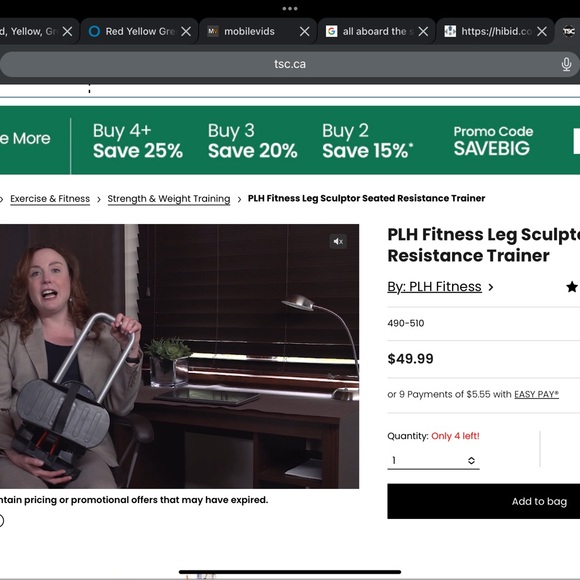Screen dimensions: 580x580
Task: Focus the tsc.ca address bar
Action: click(x=290, y=64)
